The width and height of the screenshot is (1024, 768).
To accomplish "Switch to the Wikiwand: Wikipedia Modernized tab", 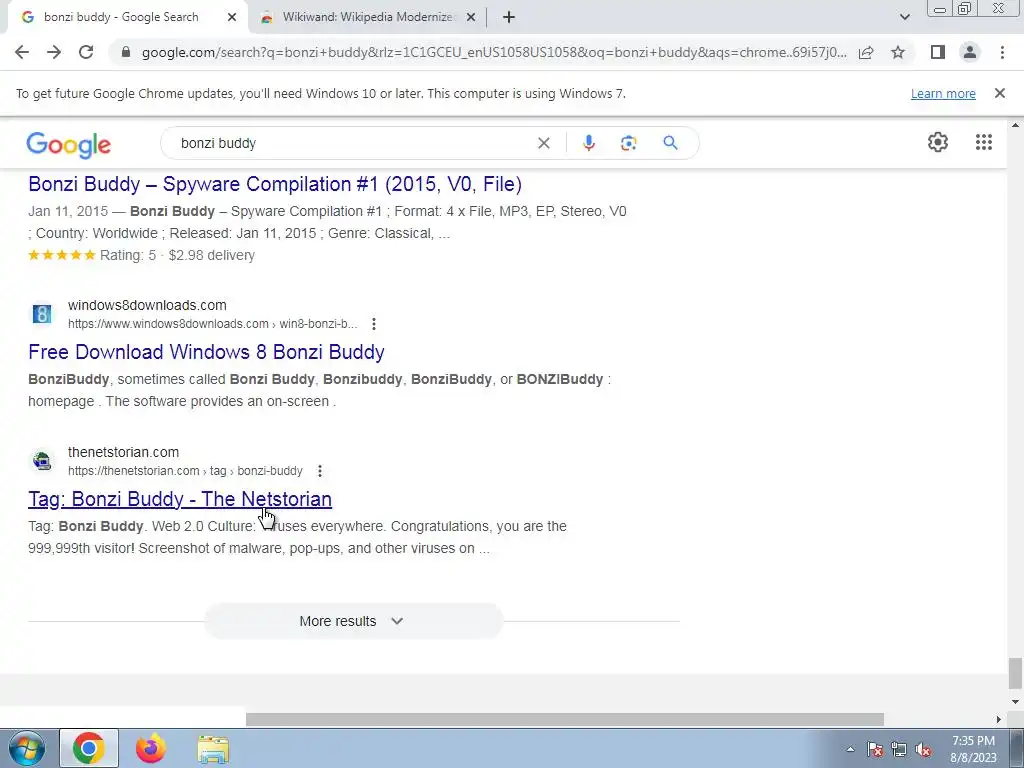I will (368, 18).
